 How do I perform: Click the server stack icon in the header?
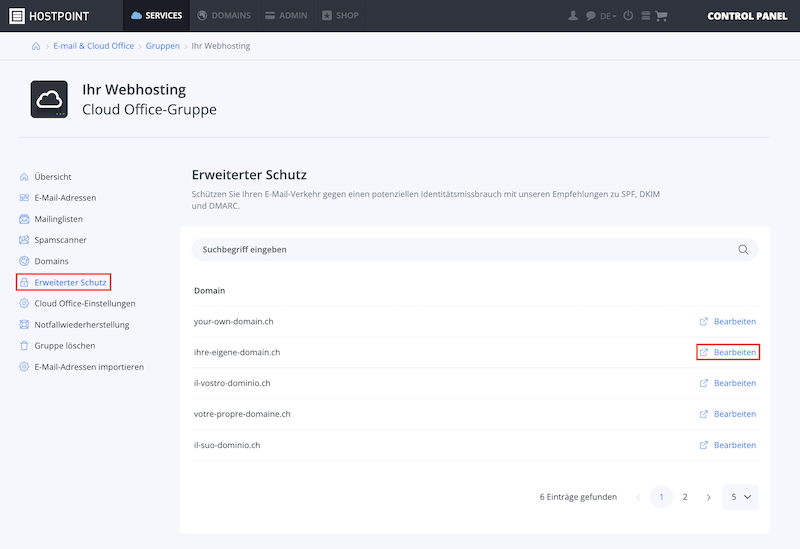click(645, 16)
